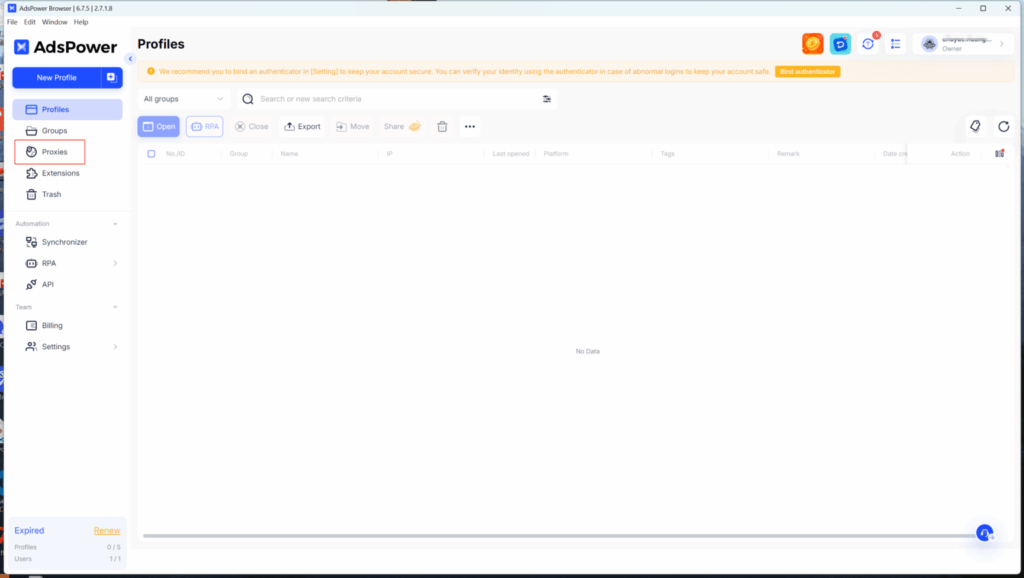Open the three-dots more actions menu
The image size is (1024, 578).
click(x=470, y=127)
